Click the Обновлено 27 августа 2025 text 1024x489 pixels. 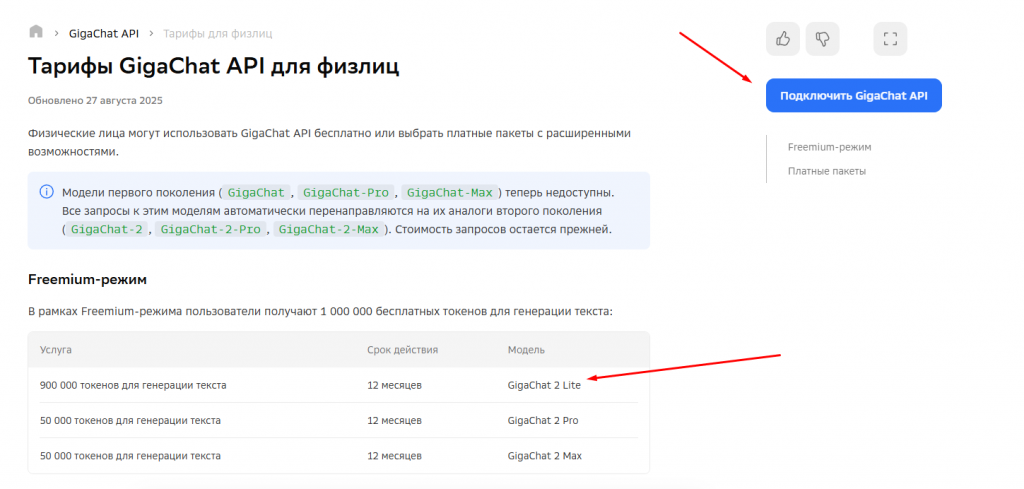95,101
